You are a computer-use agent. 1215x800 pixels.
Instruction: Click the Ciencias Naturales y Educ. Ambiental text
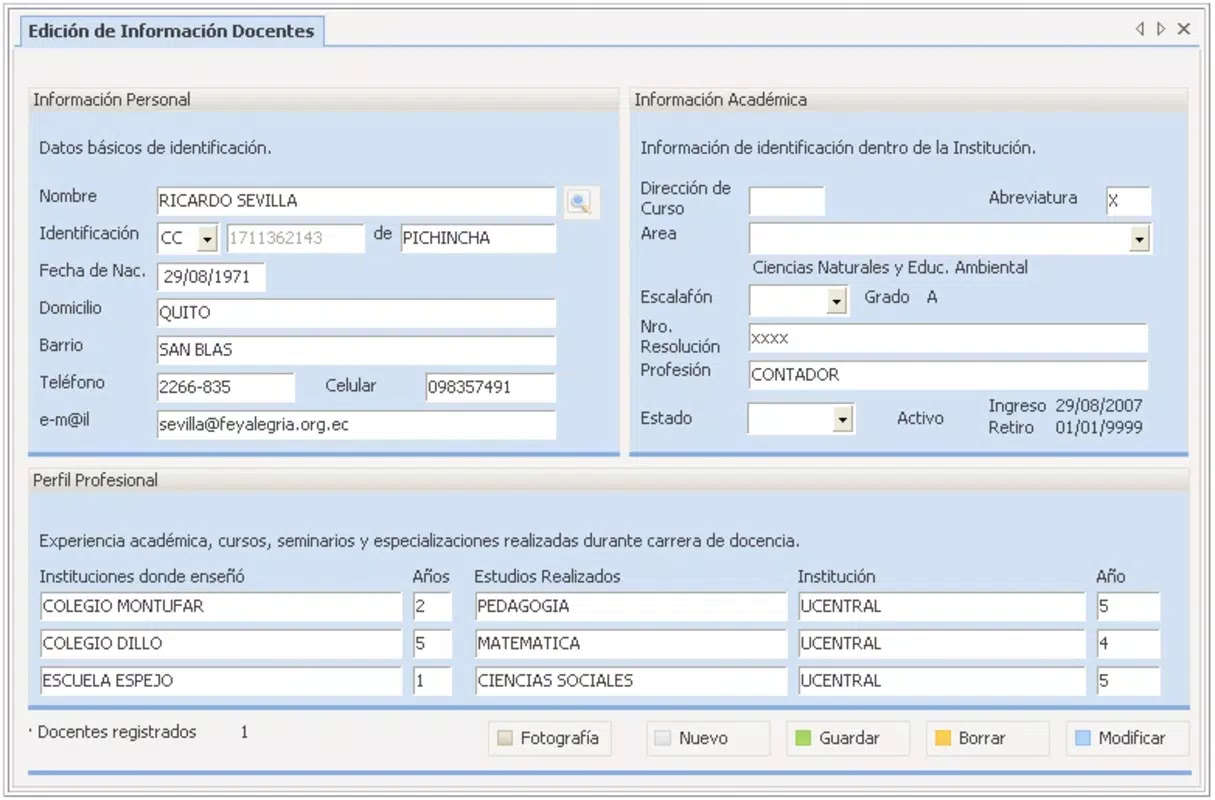890,268
